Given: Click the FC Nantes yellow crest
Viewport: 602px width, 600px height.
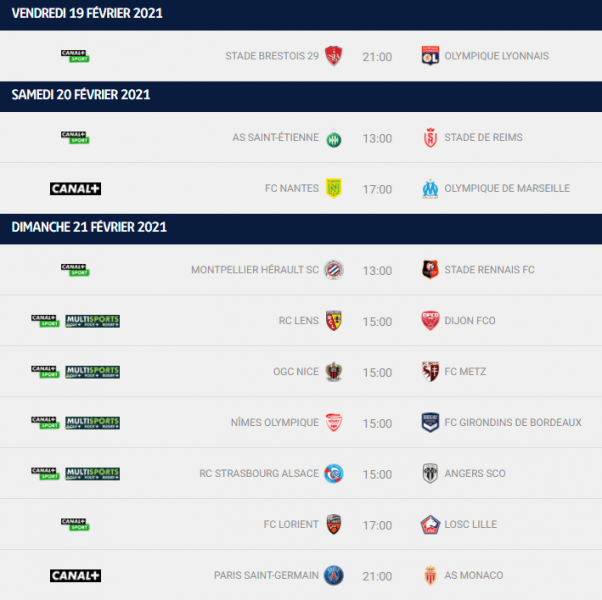Looking at the screenshot, I should click(334, 189).
